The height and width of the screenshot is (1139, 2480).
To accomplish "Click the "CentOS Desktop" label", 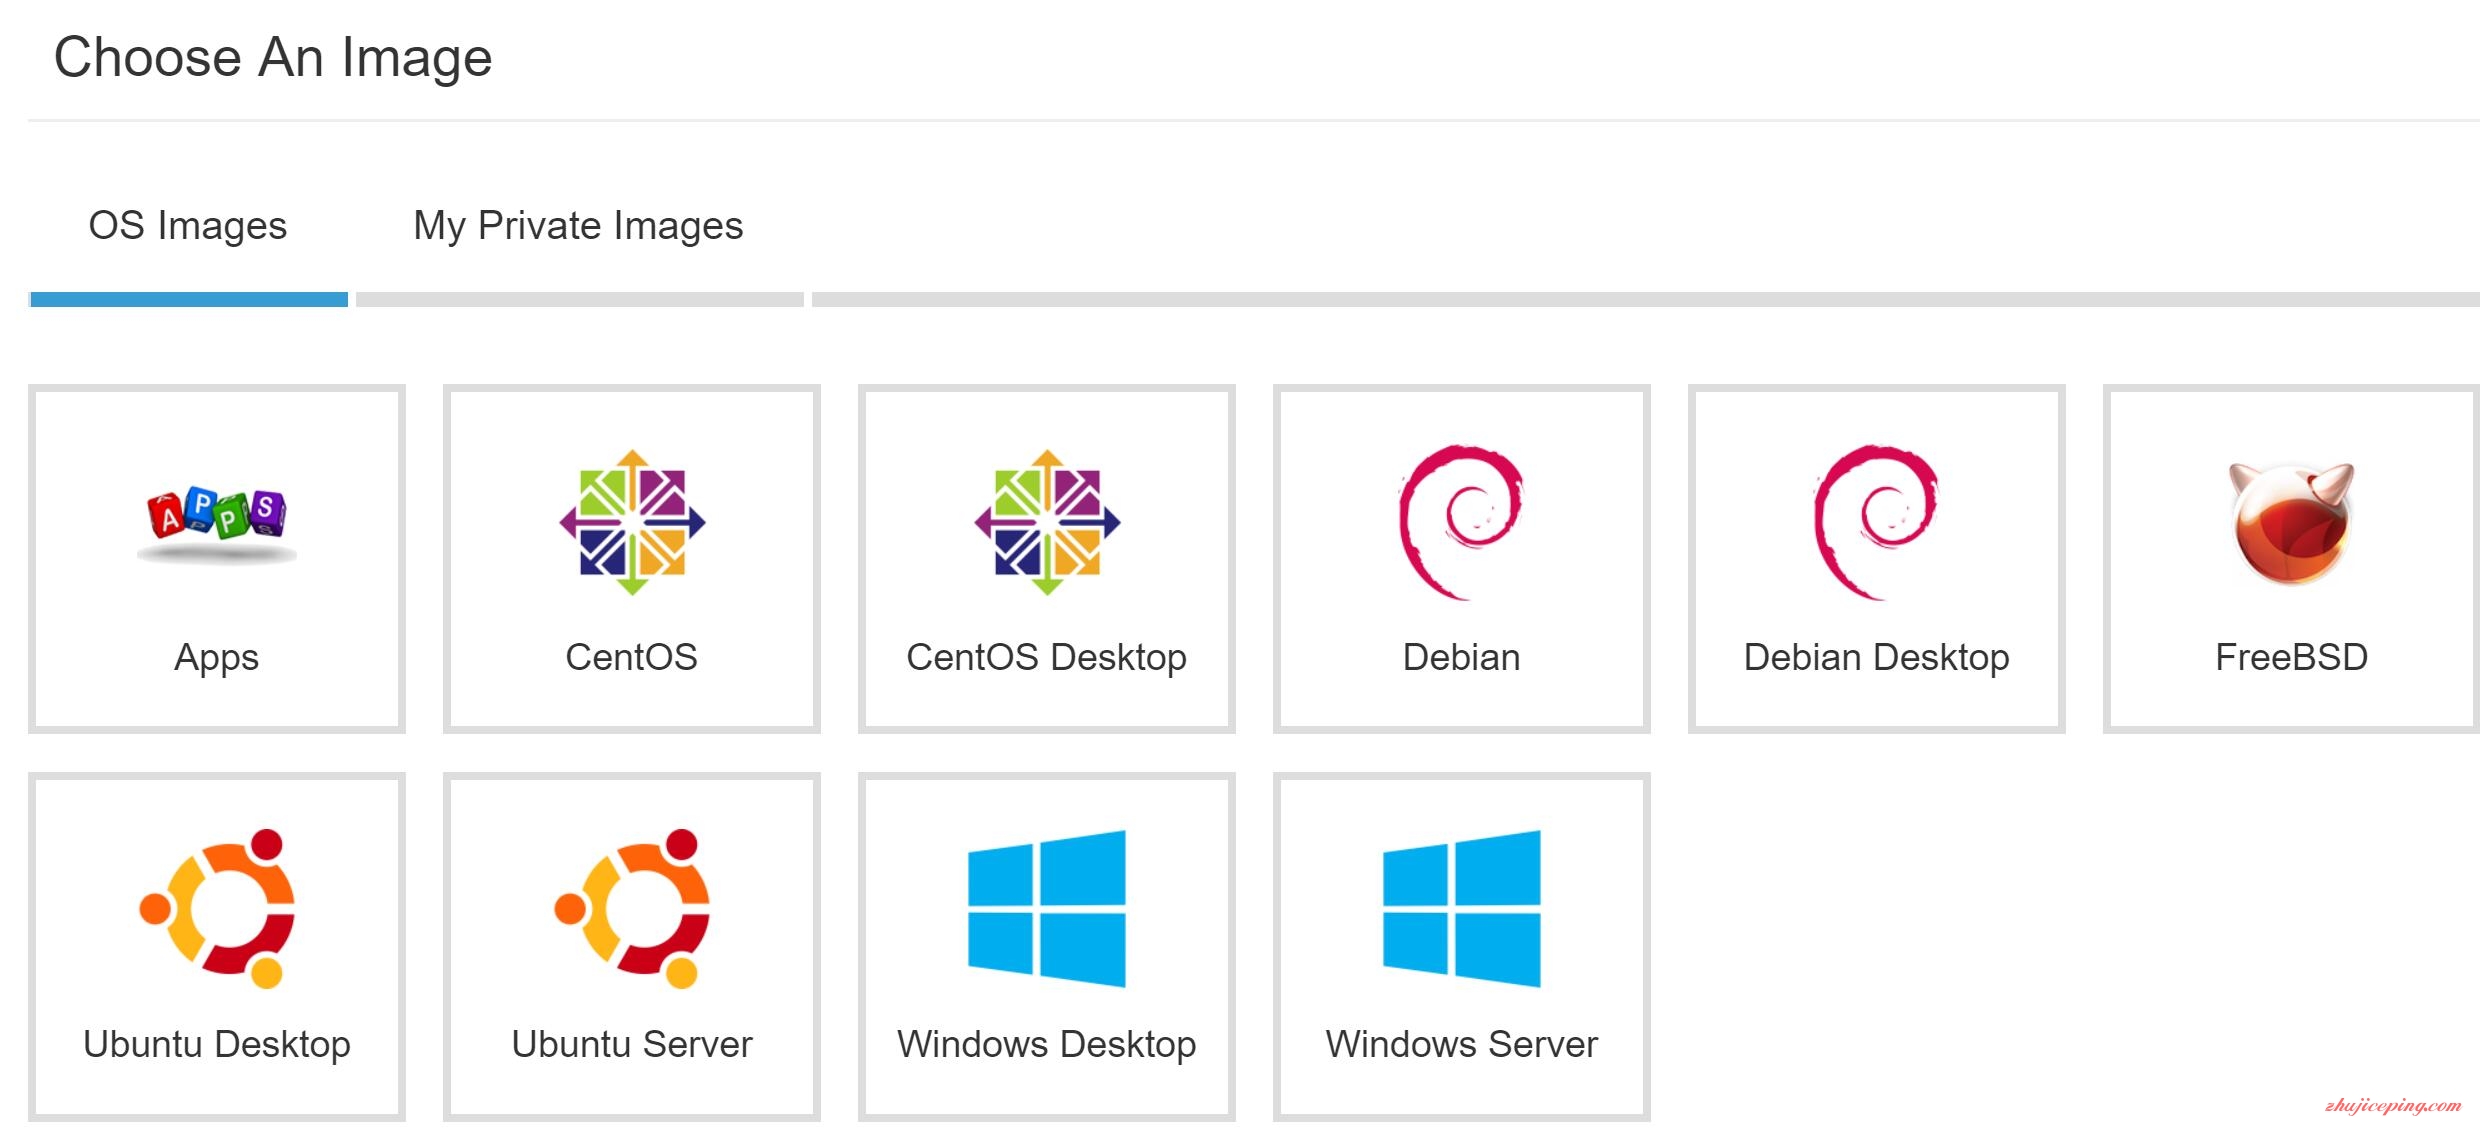I will point(1047,658).
